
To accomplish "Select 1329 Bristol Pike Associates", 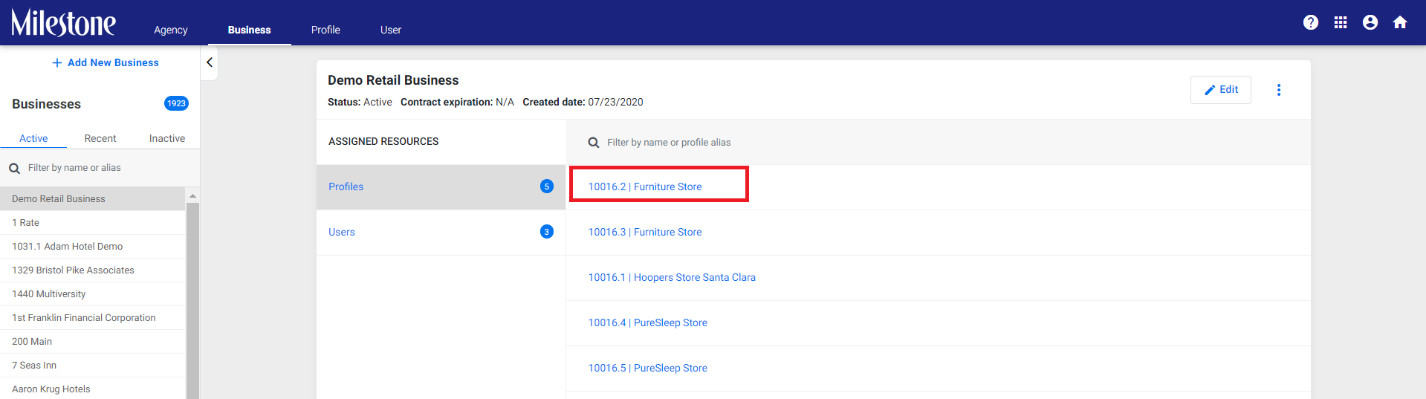I will pyautogui.click(x=93, y=270).
